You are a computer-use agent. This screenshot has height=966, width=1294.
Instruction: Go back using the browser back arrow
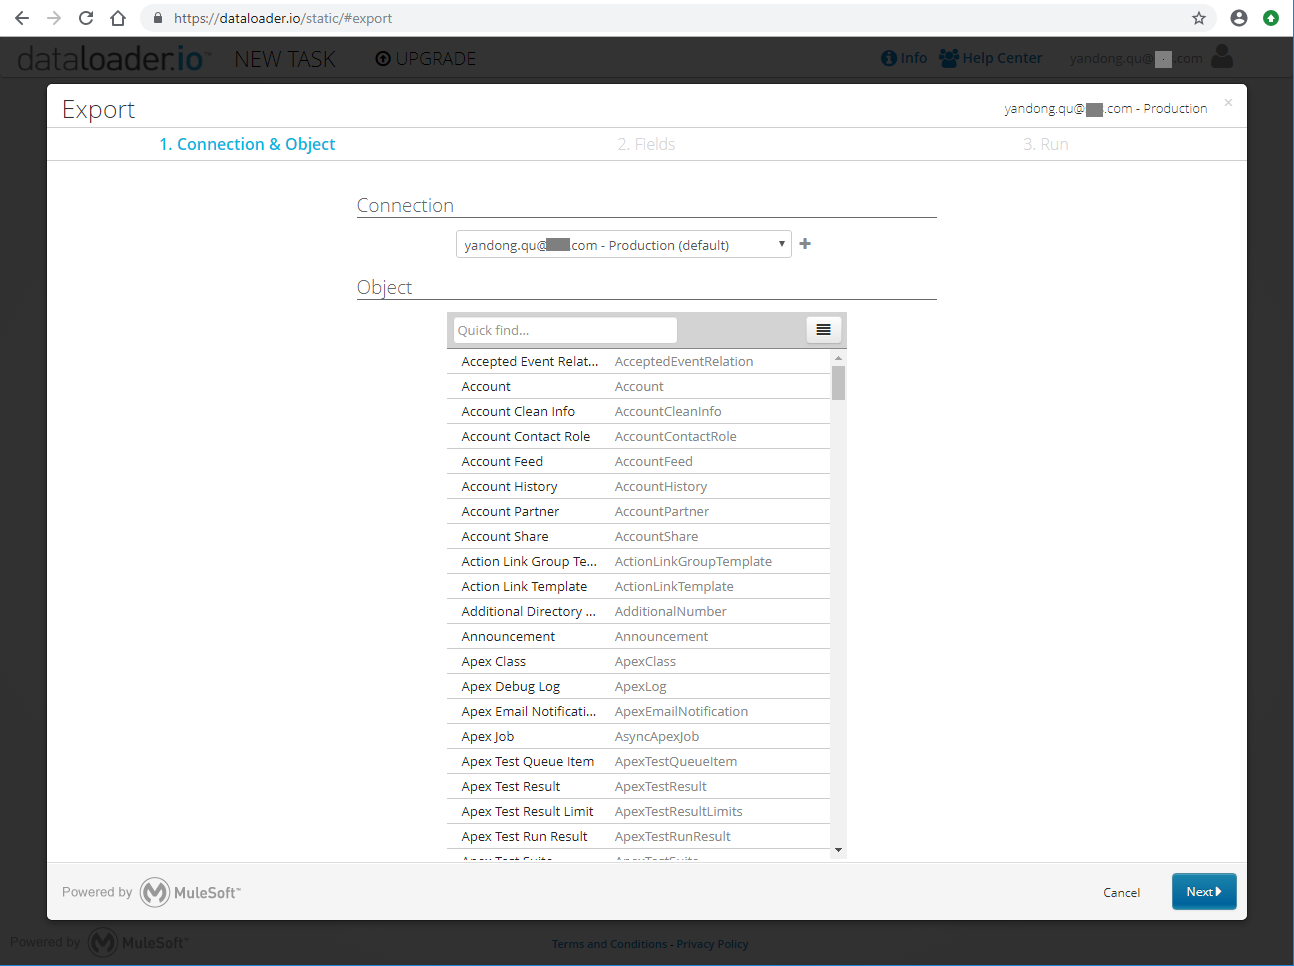(22, 18)
